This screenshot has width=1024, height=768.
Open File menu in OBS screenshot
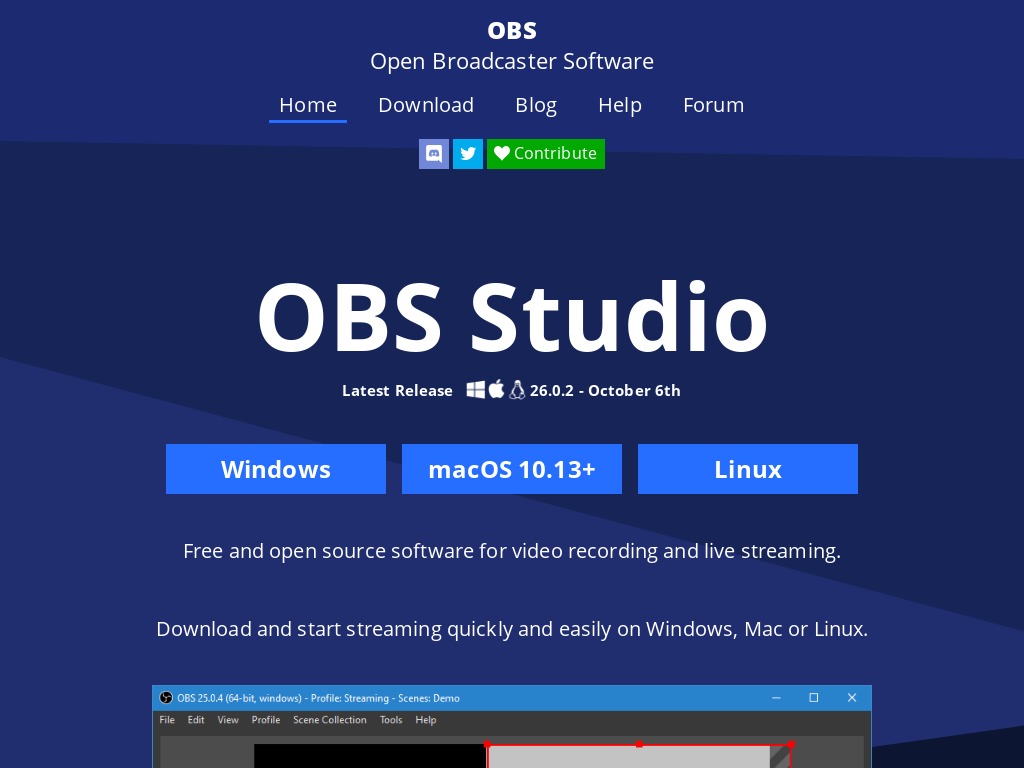167,720
